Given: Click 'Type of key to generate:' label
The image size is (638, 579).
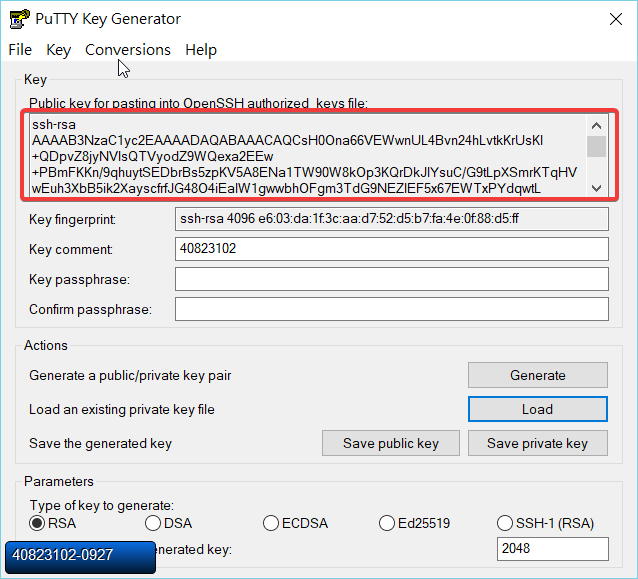Looking at the screenshot, I should [x=102, y=505].
